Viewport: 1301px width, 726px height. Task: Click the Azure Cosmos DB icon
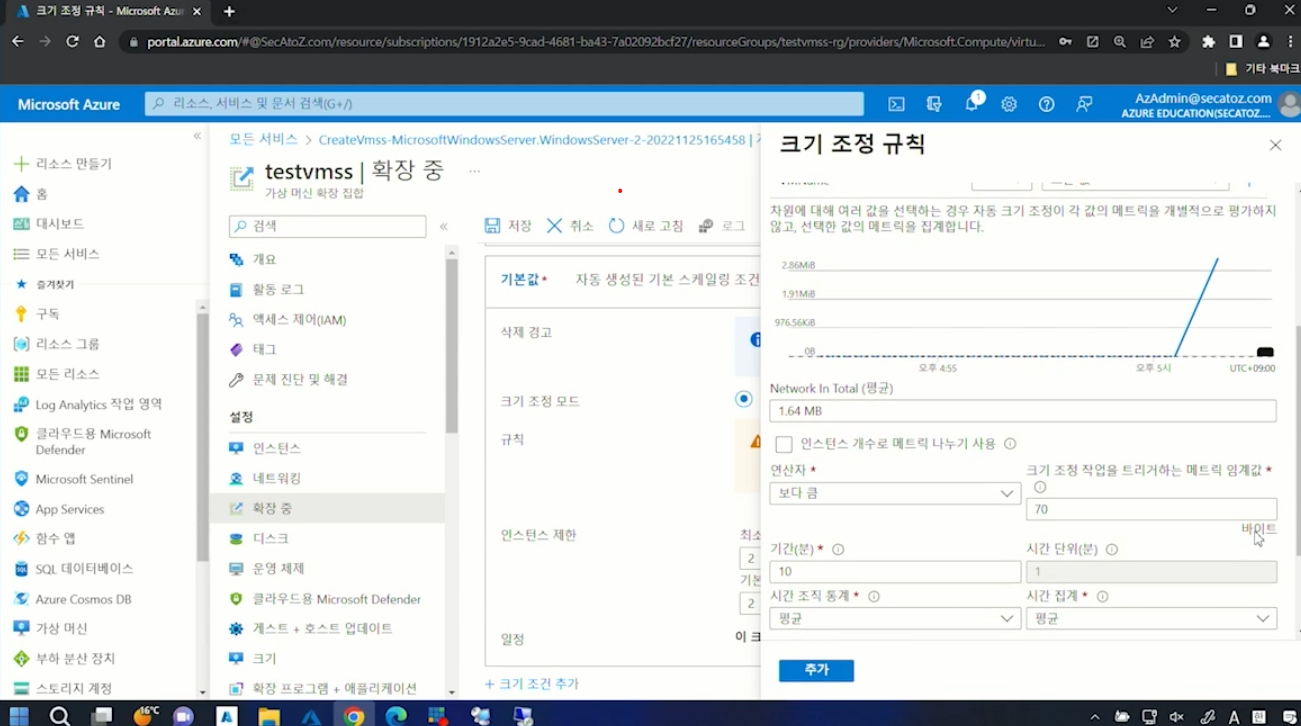[x=21, y=598]
